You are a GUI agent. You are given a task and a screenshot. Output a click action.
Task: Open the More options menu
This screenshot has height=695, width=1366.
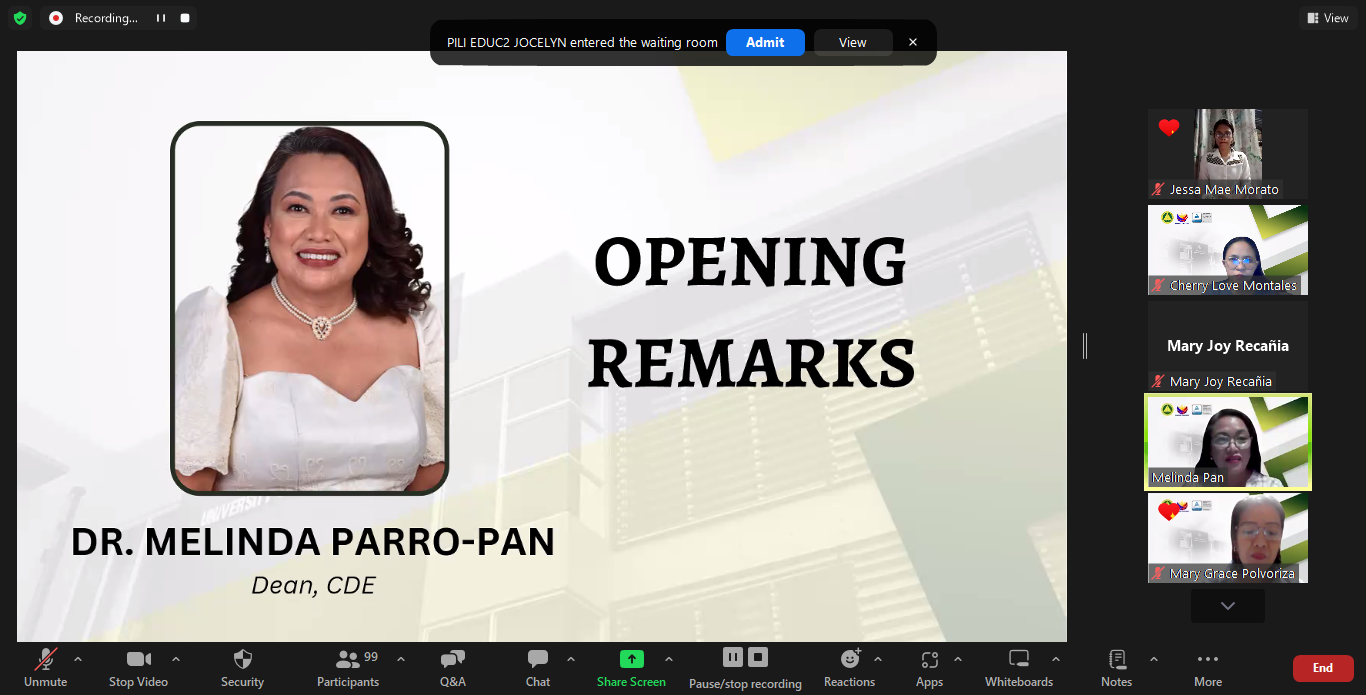click(x=1207, y=660)
